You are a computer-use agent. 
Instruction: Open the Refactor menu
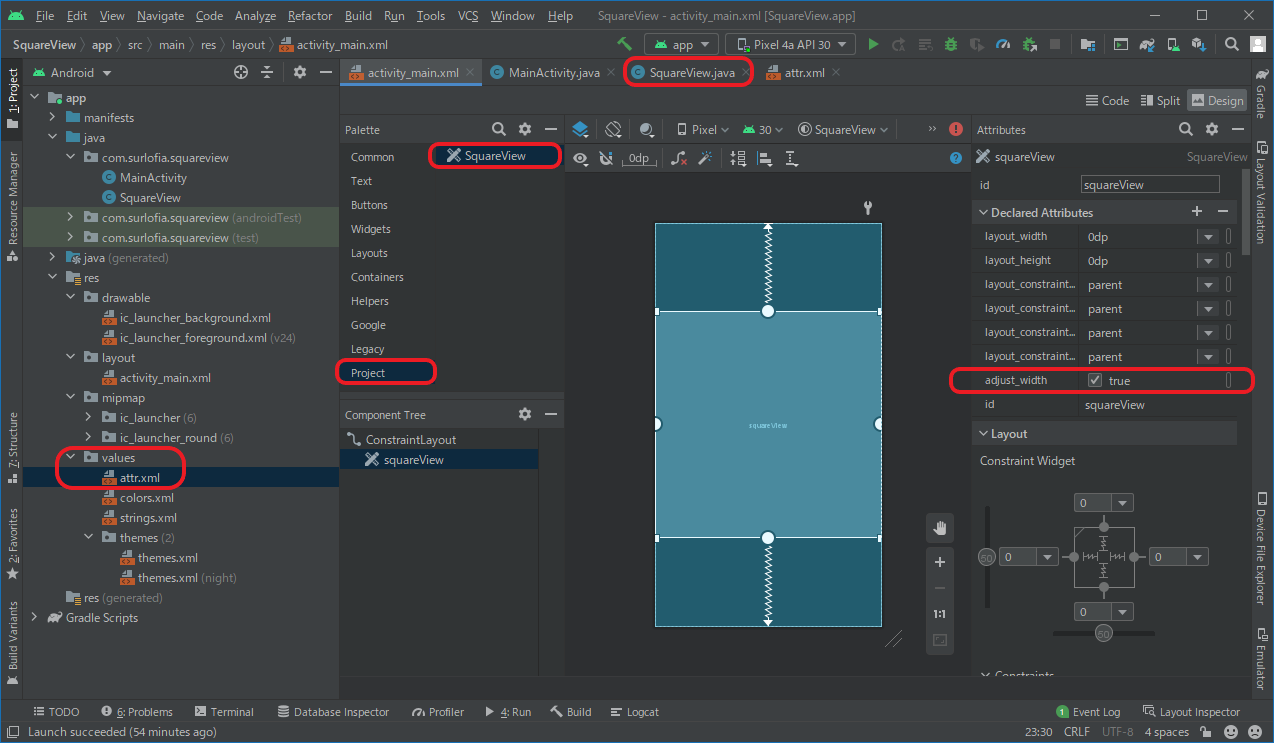[x=309, y=16]
